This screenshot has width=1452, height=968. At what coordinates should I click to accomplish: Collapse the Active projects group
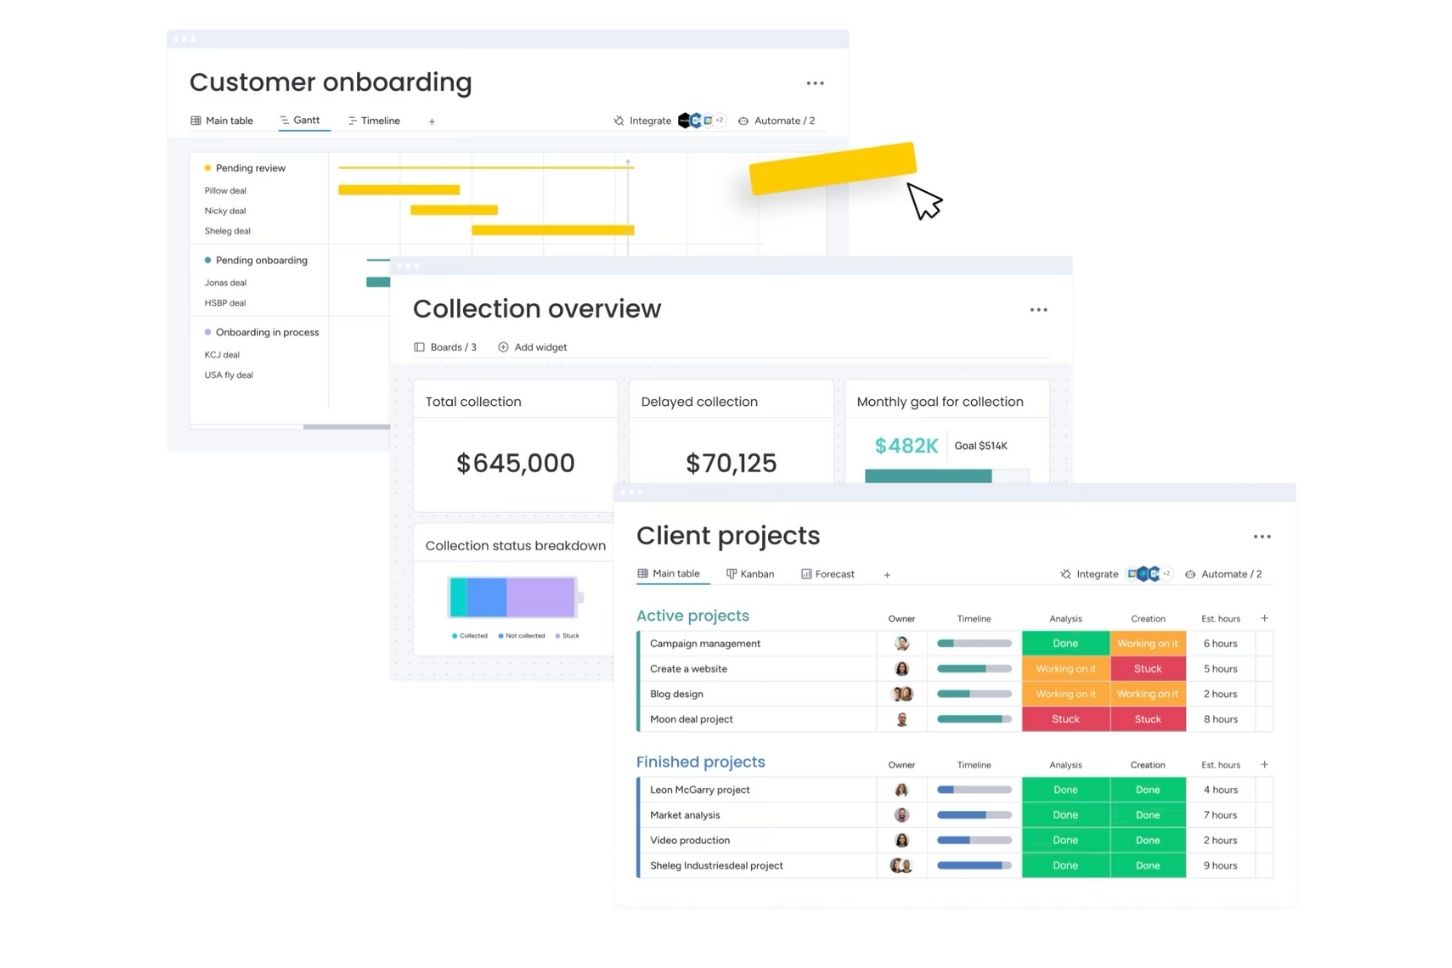[x=692, y=616]
